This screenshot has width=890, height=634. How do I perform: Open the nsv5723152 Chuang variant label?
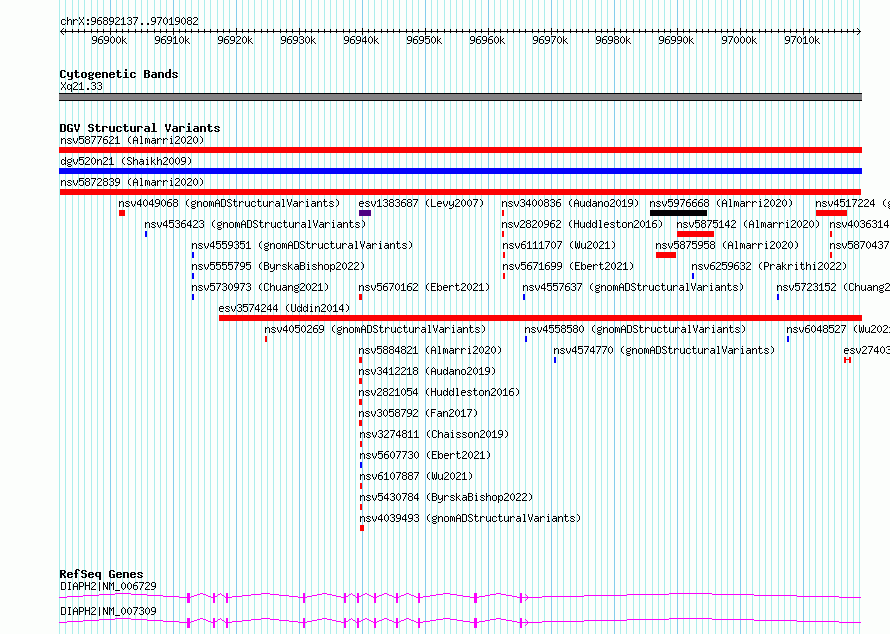click(x=833, y=287)
